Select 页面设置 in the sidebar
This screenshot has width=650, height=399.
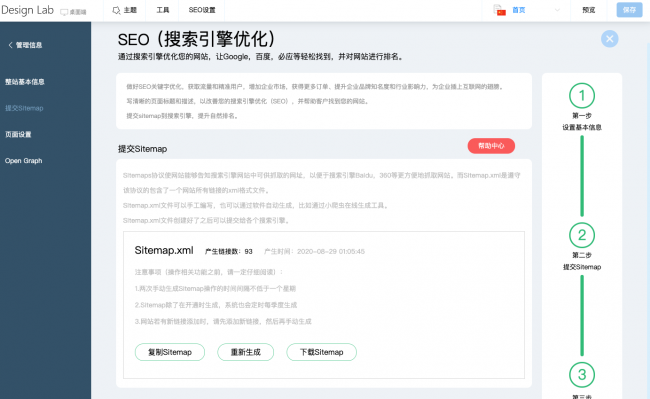click(18, 134)
